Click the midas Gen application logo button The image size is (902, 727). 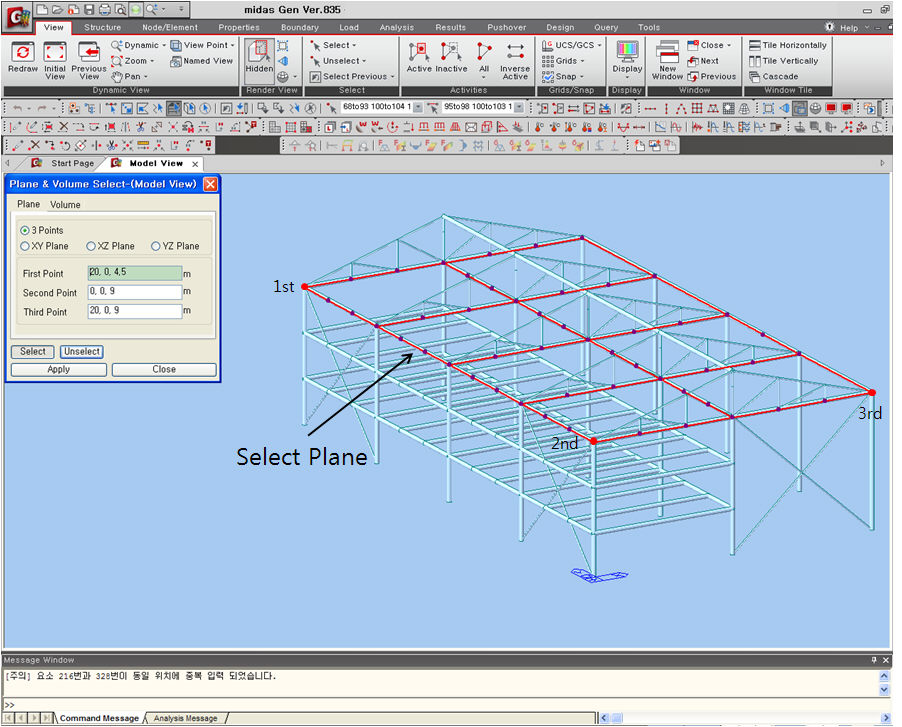coord(18,17)
